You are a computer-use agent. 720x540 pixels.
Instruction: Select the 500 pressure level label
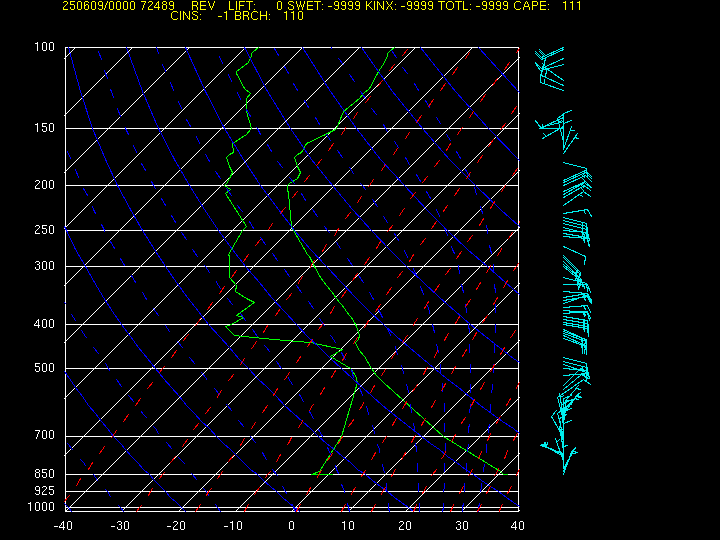[45, 368]
